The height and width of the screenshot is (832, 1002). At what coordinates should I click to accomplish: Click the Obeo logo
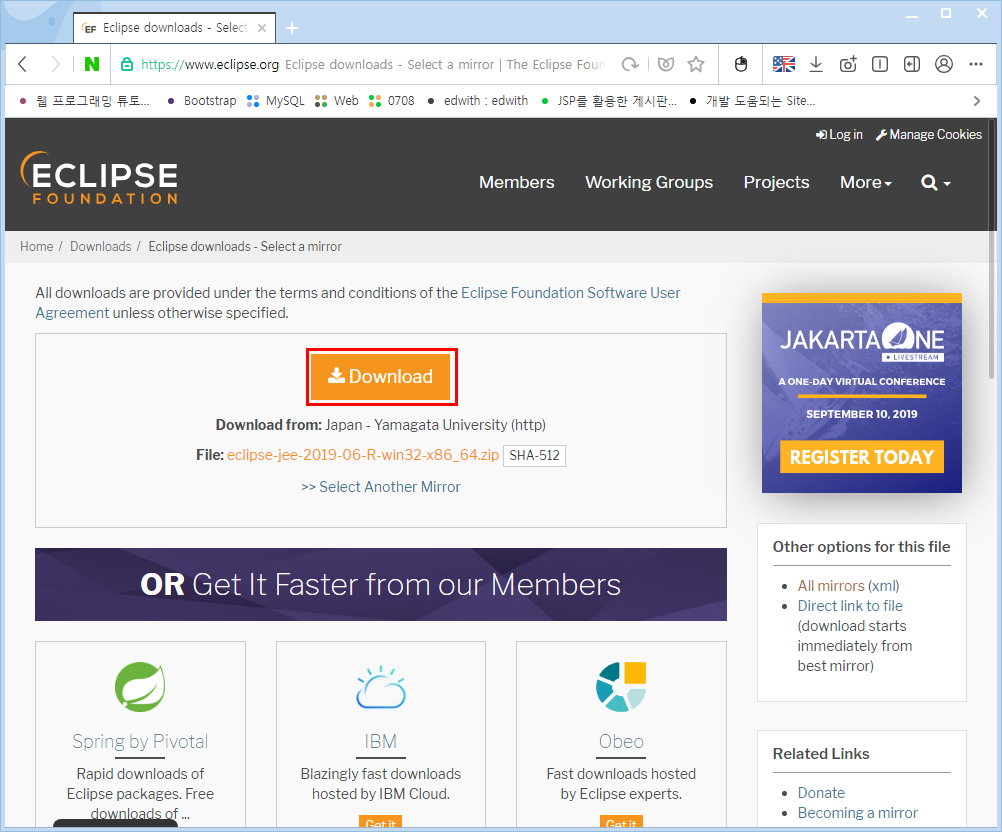pos(621,687)
